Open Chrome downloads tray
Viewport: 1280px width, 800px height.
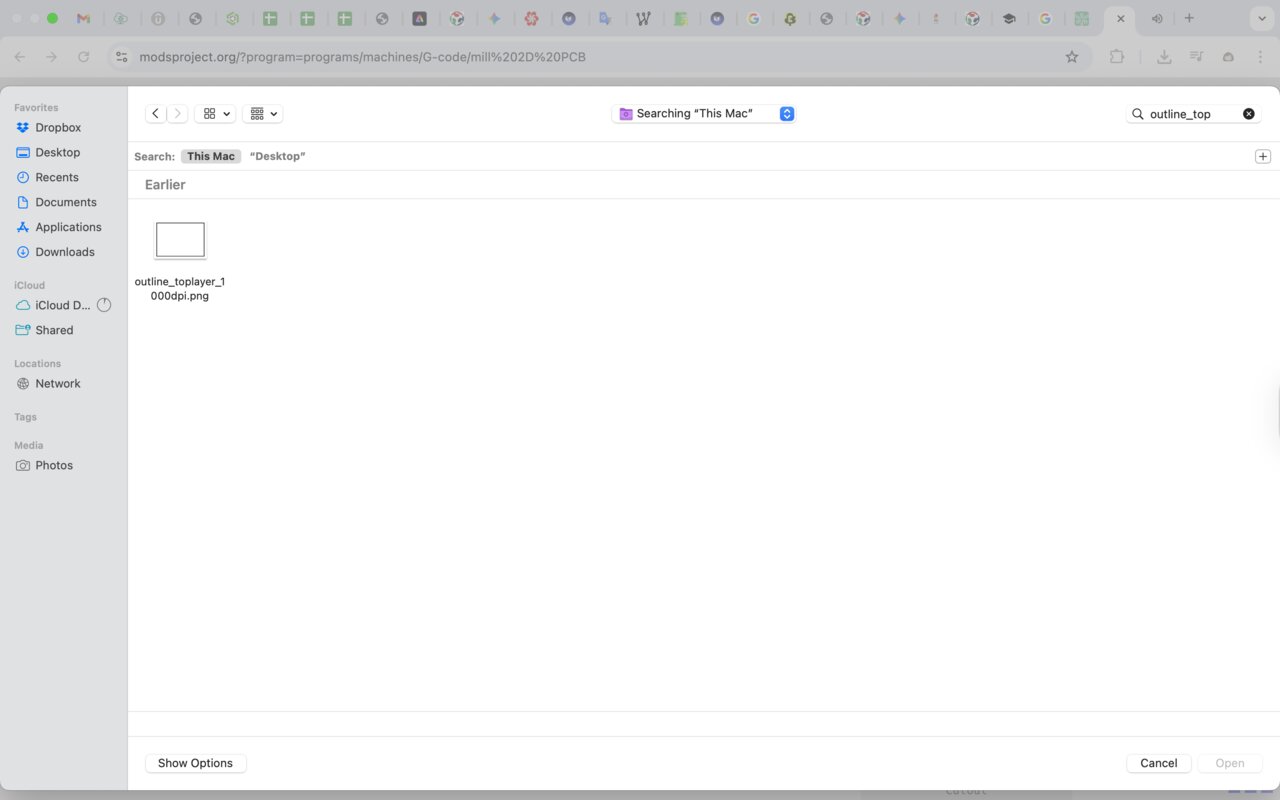1164,57
